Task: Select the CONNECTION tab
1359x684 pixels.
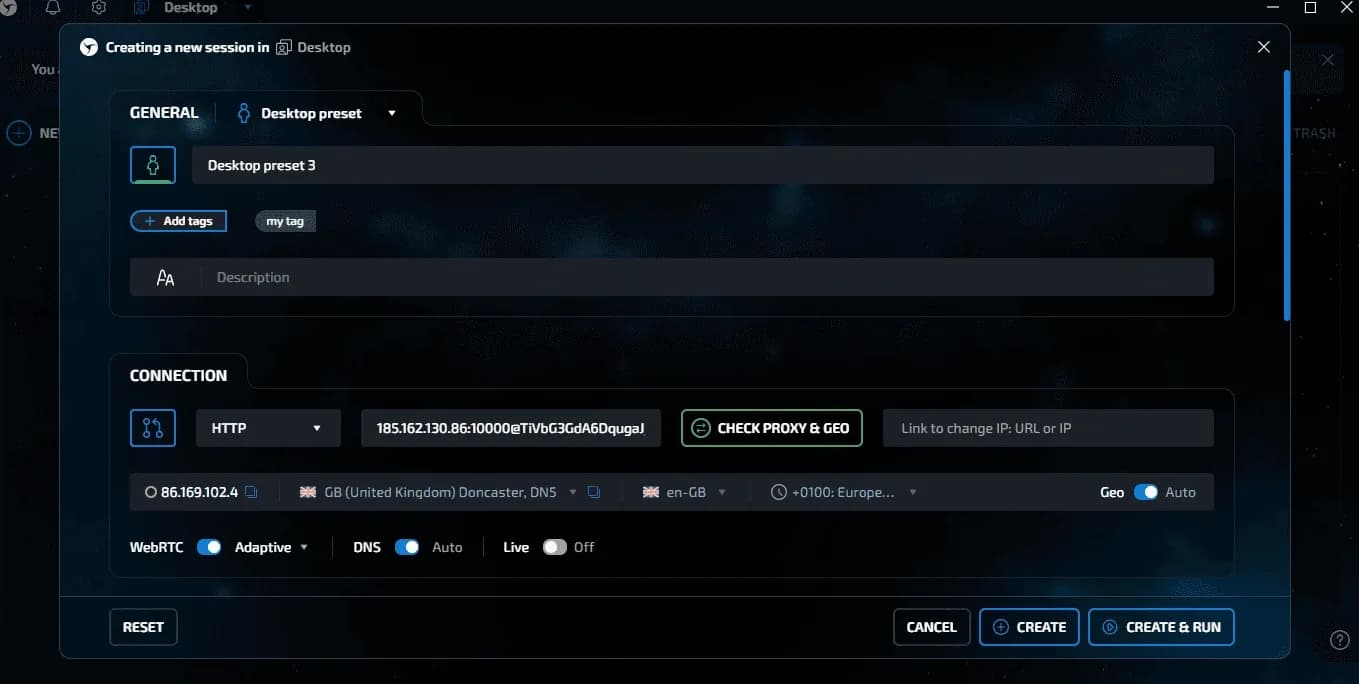Action: [178, 375]
